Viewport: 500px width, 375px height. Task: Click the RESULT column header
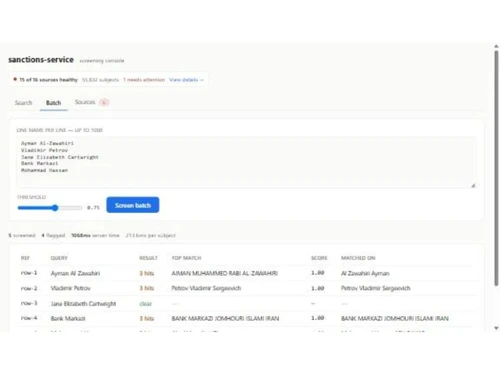(148, 258)
